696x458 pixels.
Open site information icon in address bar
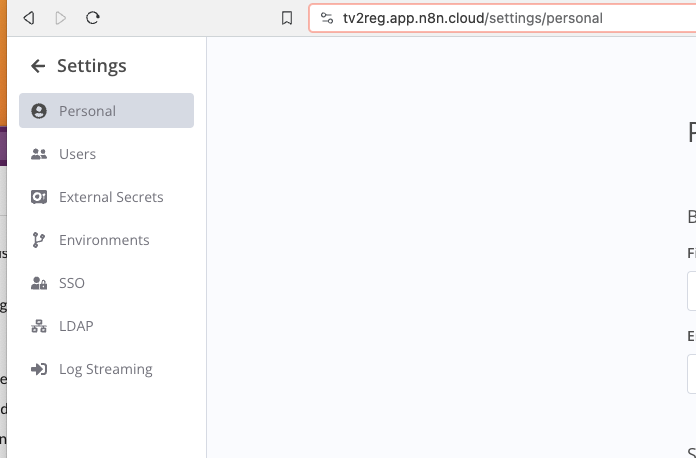pos(326,18)
